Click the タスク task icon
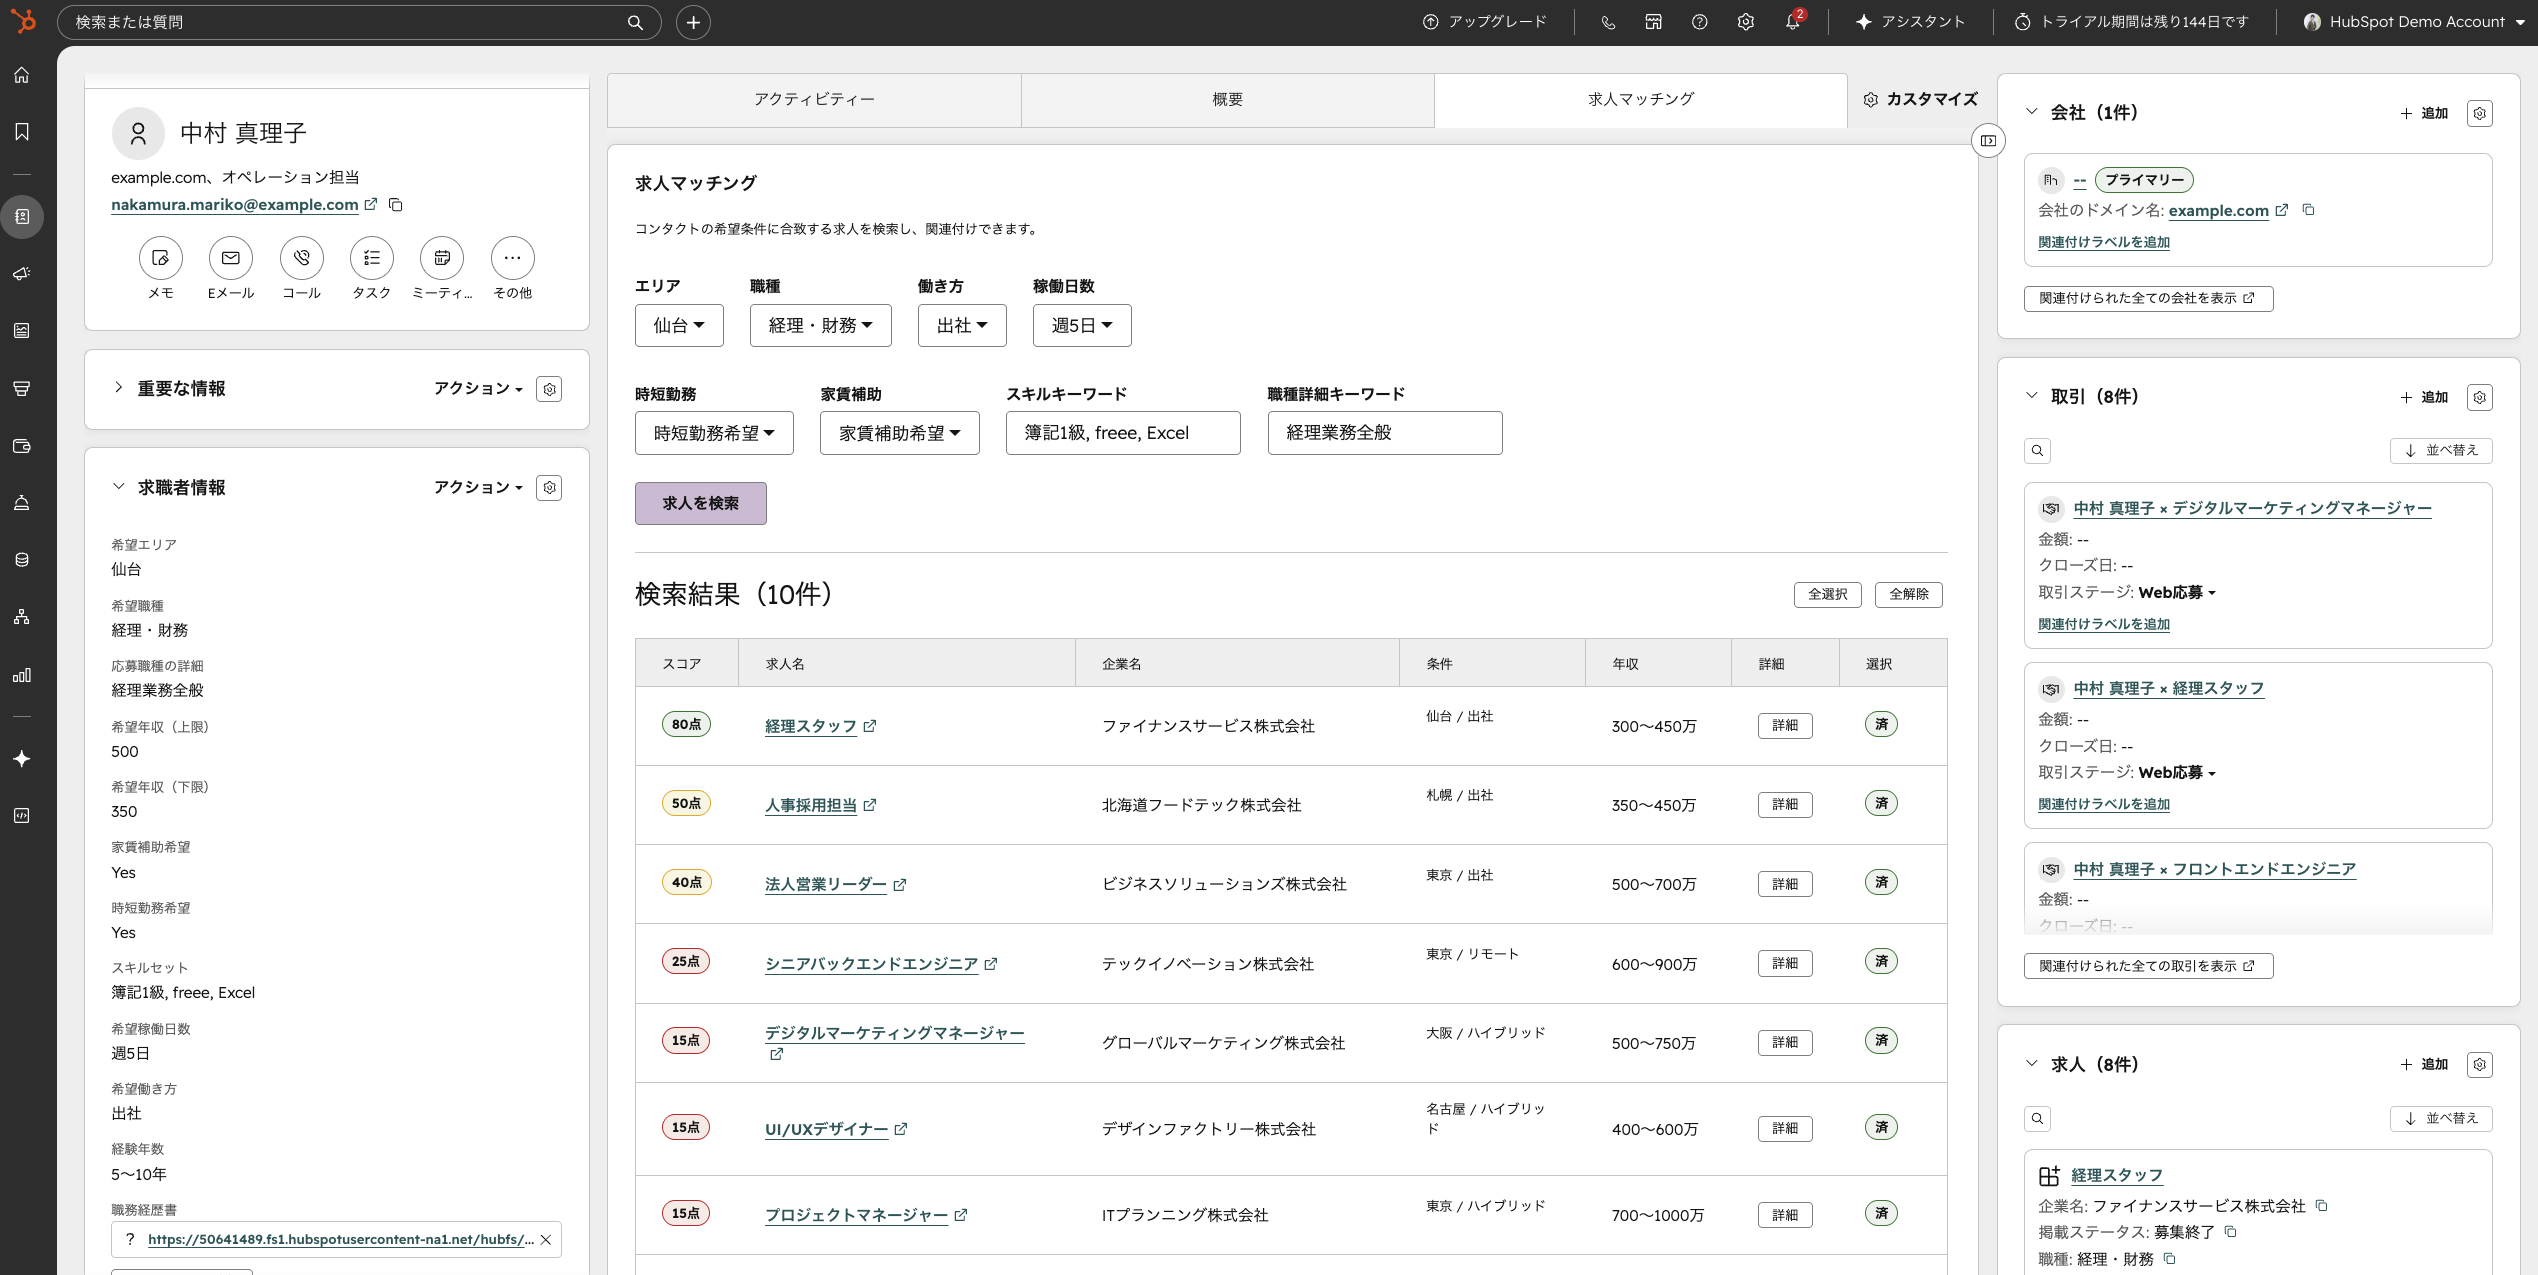The width and height of the screenshot is (2538, 1275). [372, 258]
